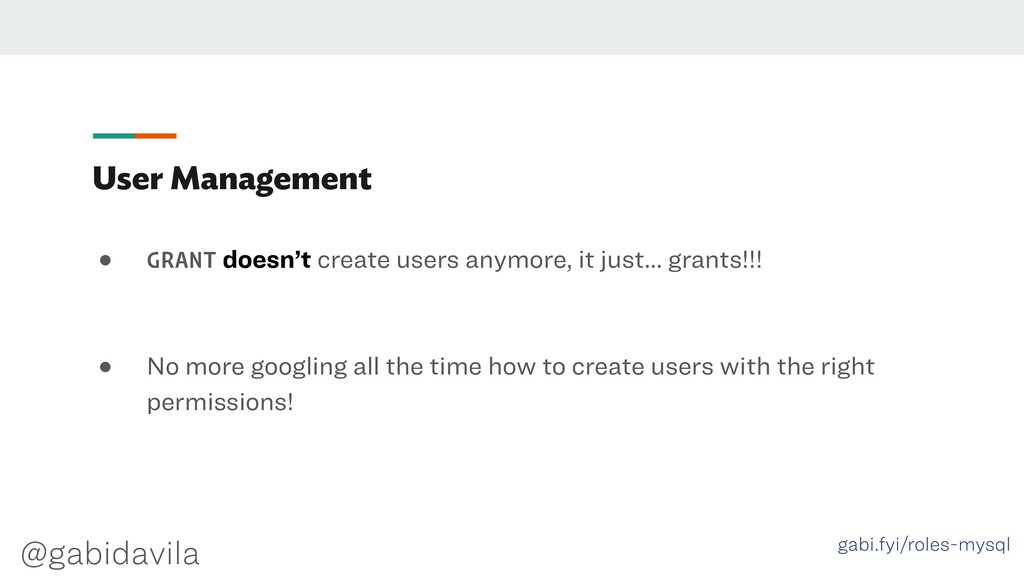Click the word permissions! on last line

click(220, 402)
